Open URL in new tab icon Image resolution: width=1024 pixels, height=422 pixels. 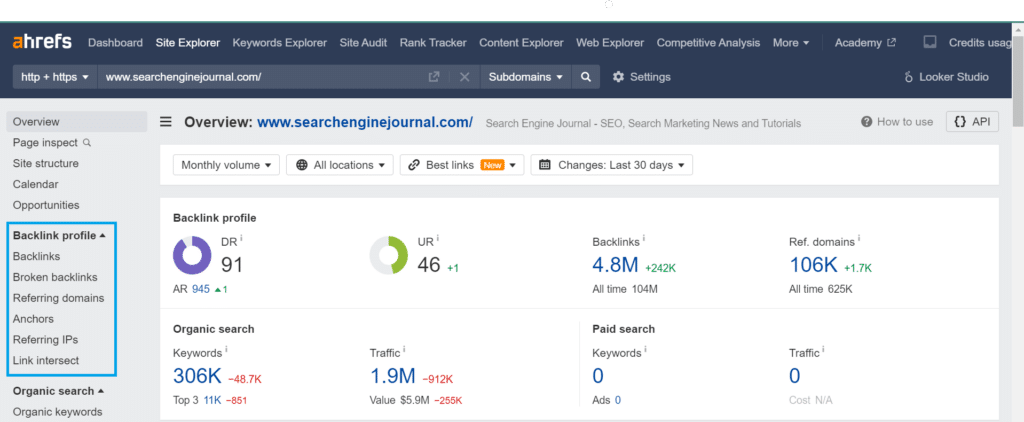pos(434,76)
